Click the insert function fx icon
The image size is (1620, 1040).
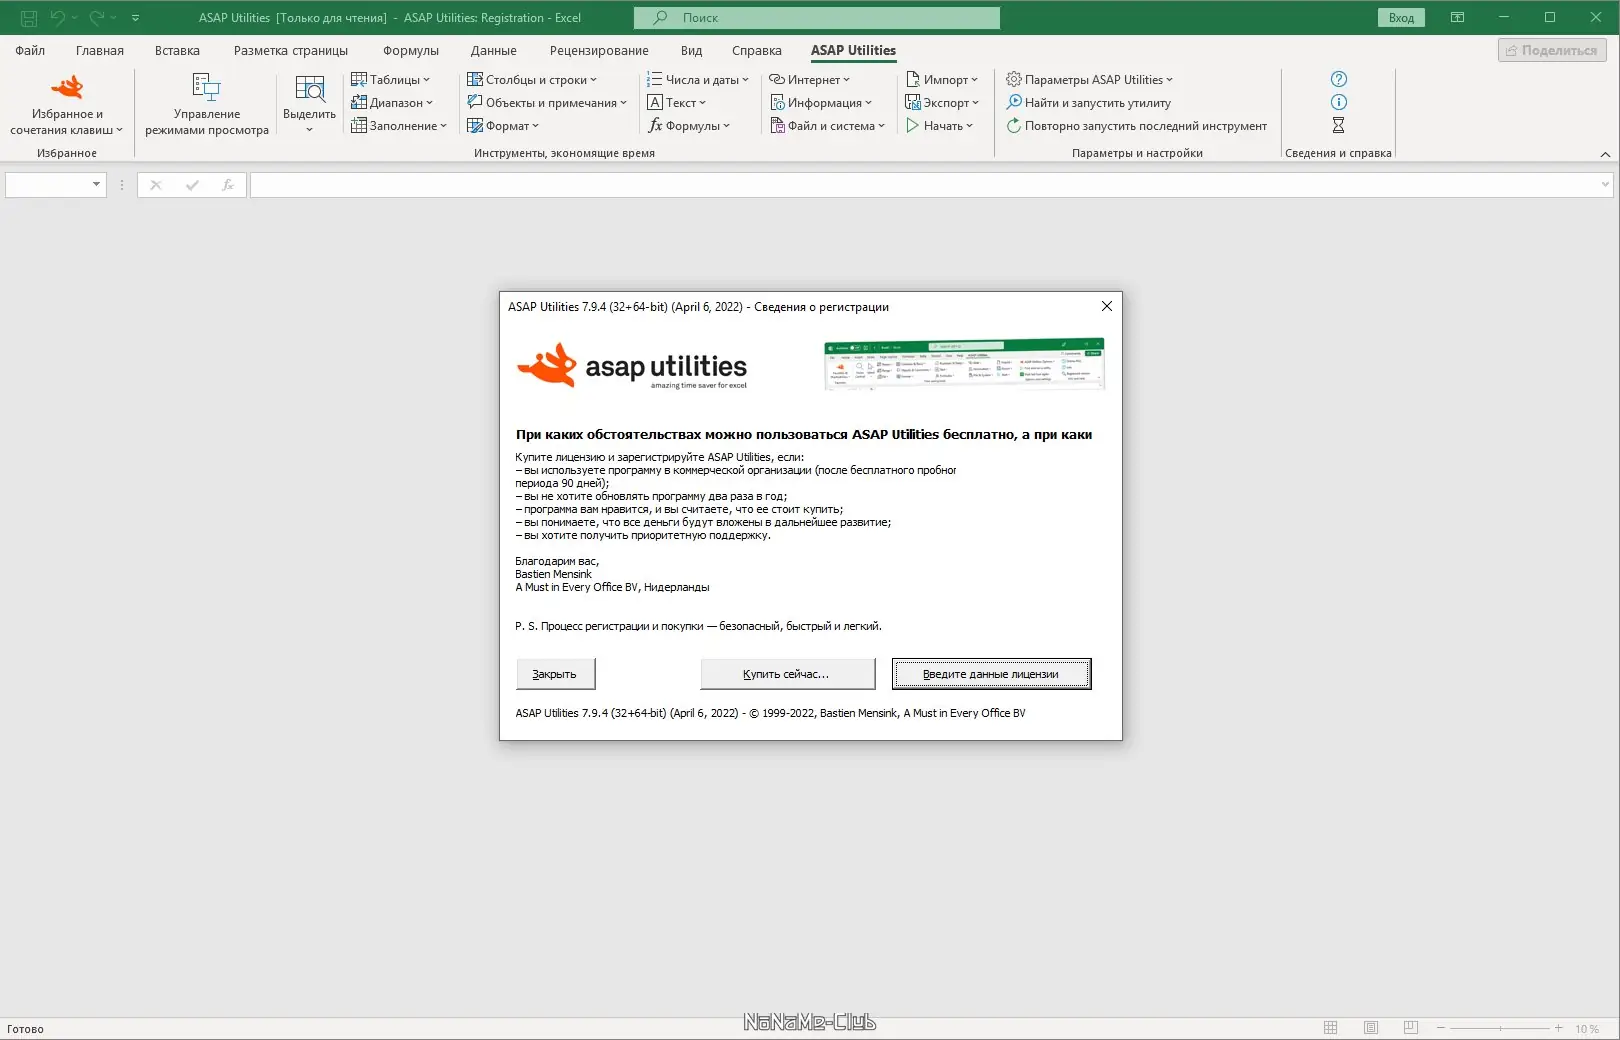point(228,185)
